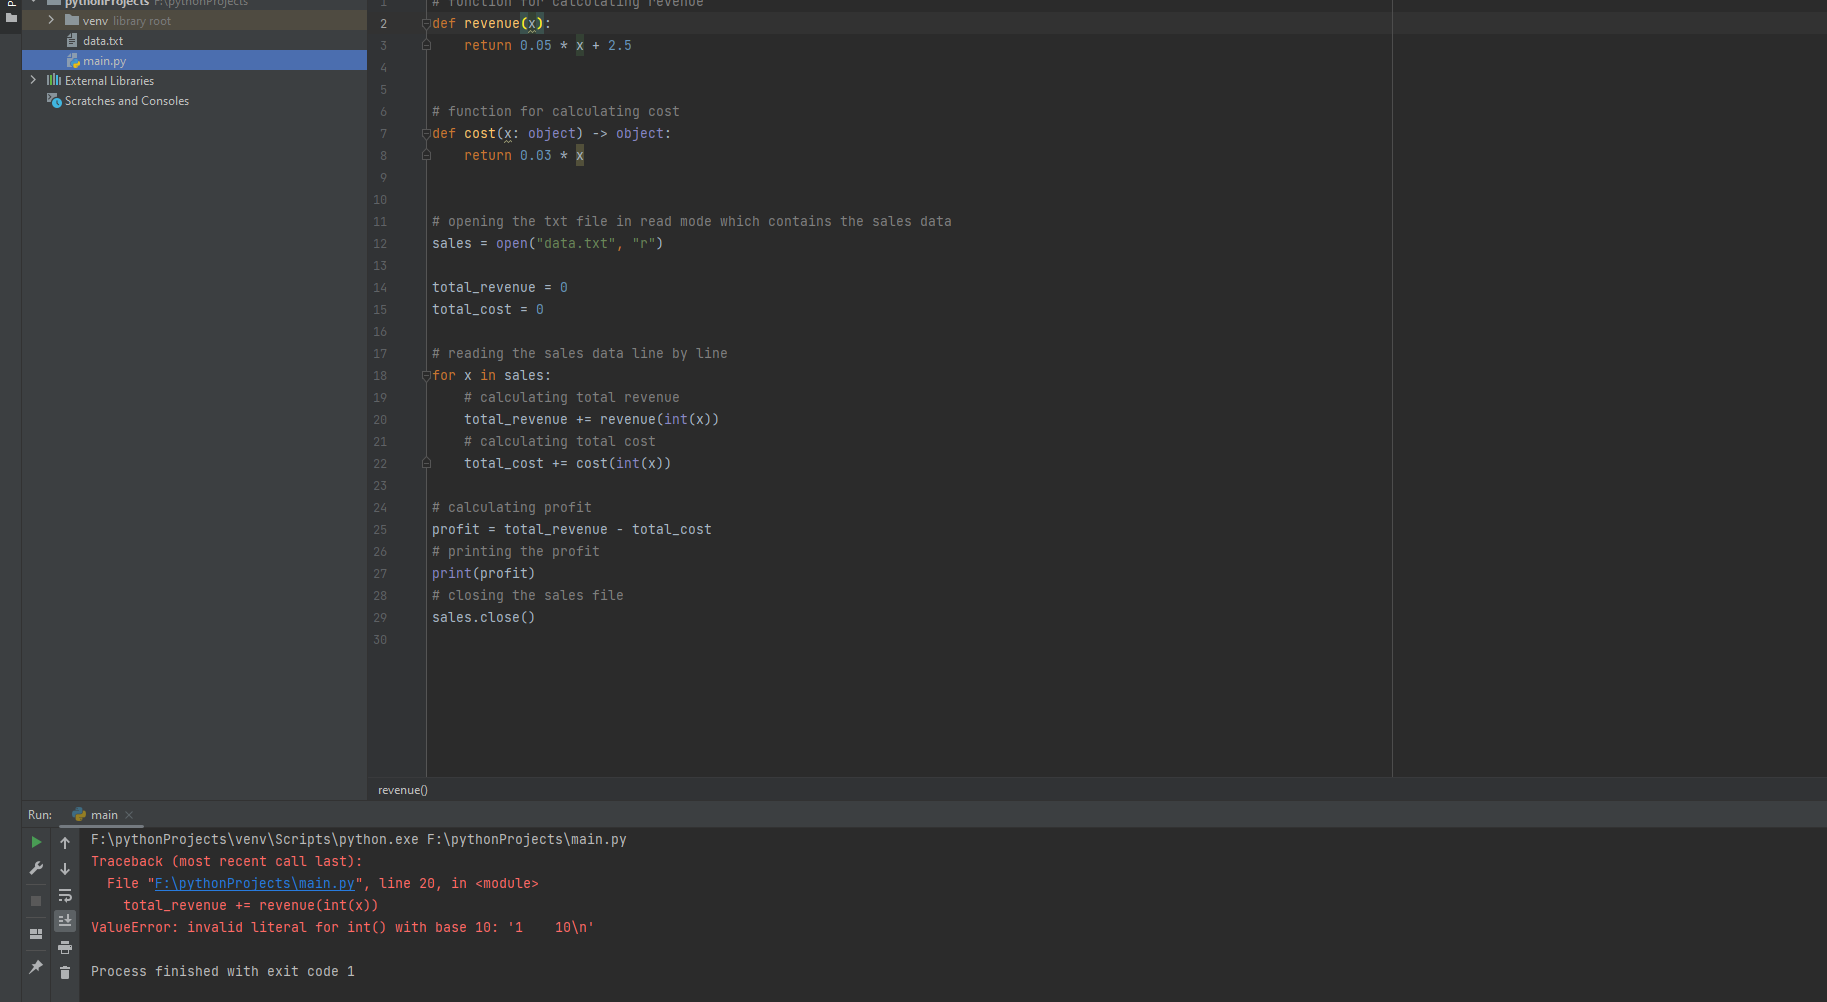This screenshot has height=1002, width=1827.
Task: Open the Scratches and Consoles item
Action: coord(125,100)
